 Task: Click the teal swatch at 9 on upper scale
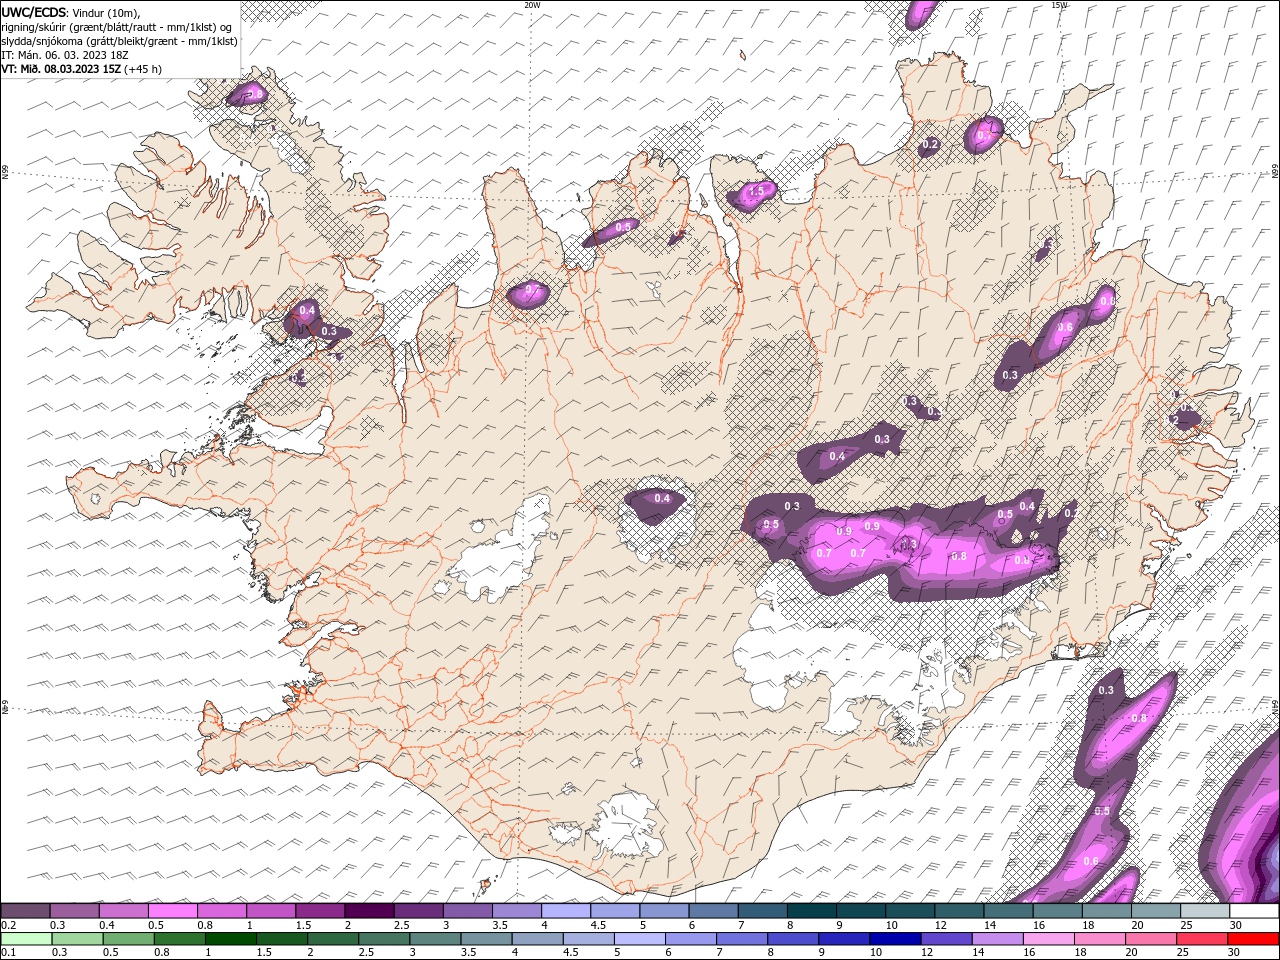click(x=861, y=911)
